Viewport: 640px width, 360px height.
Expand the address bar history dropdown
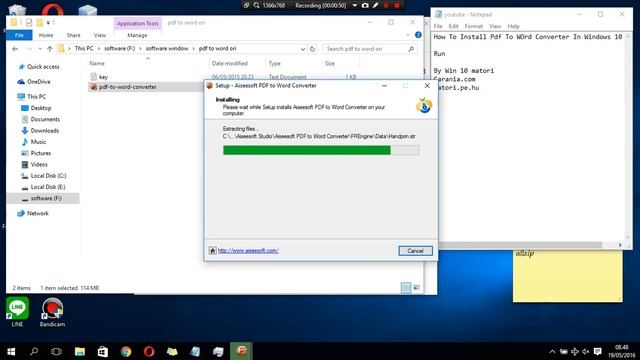click(x=303, y=49)
